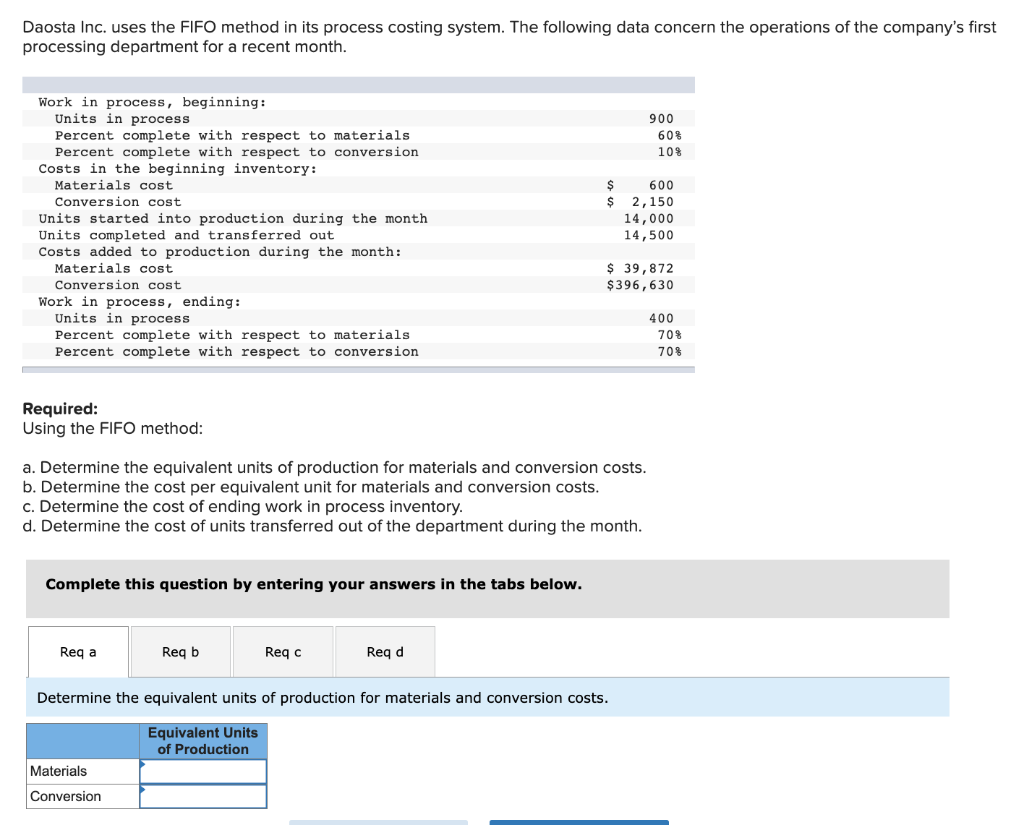Select the Equivalent Units of Production column header
Screen dimensions: 1024x825
pyautogui.click(x=203, y=741)
